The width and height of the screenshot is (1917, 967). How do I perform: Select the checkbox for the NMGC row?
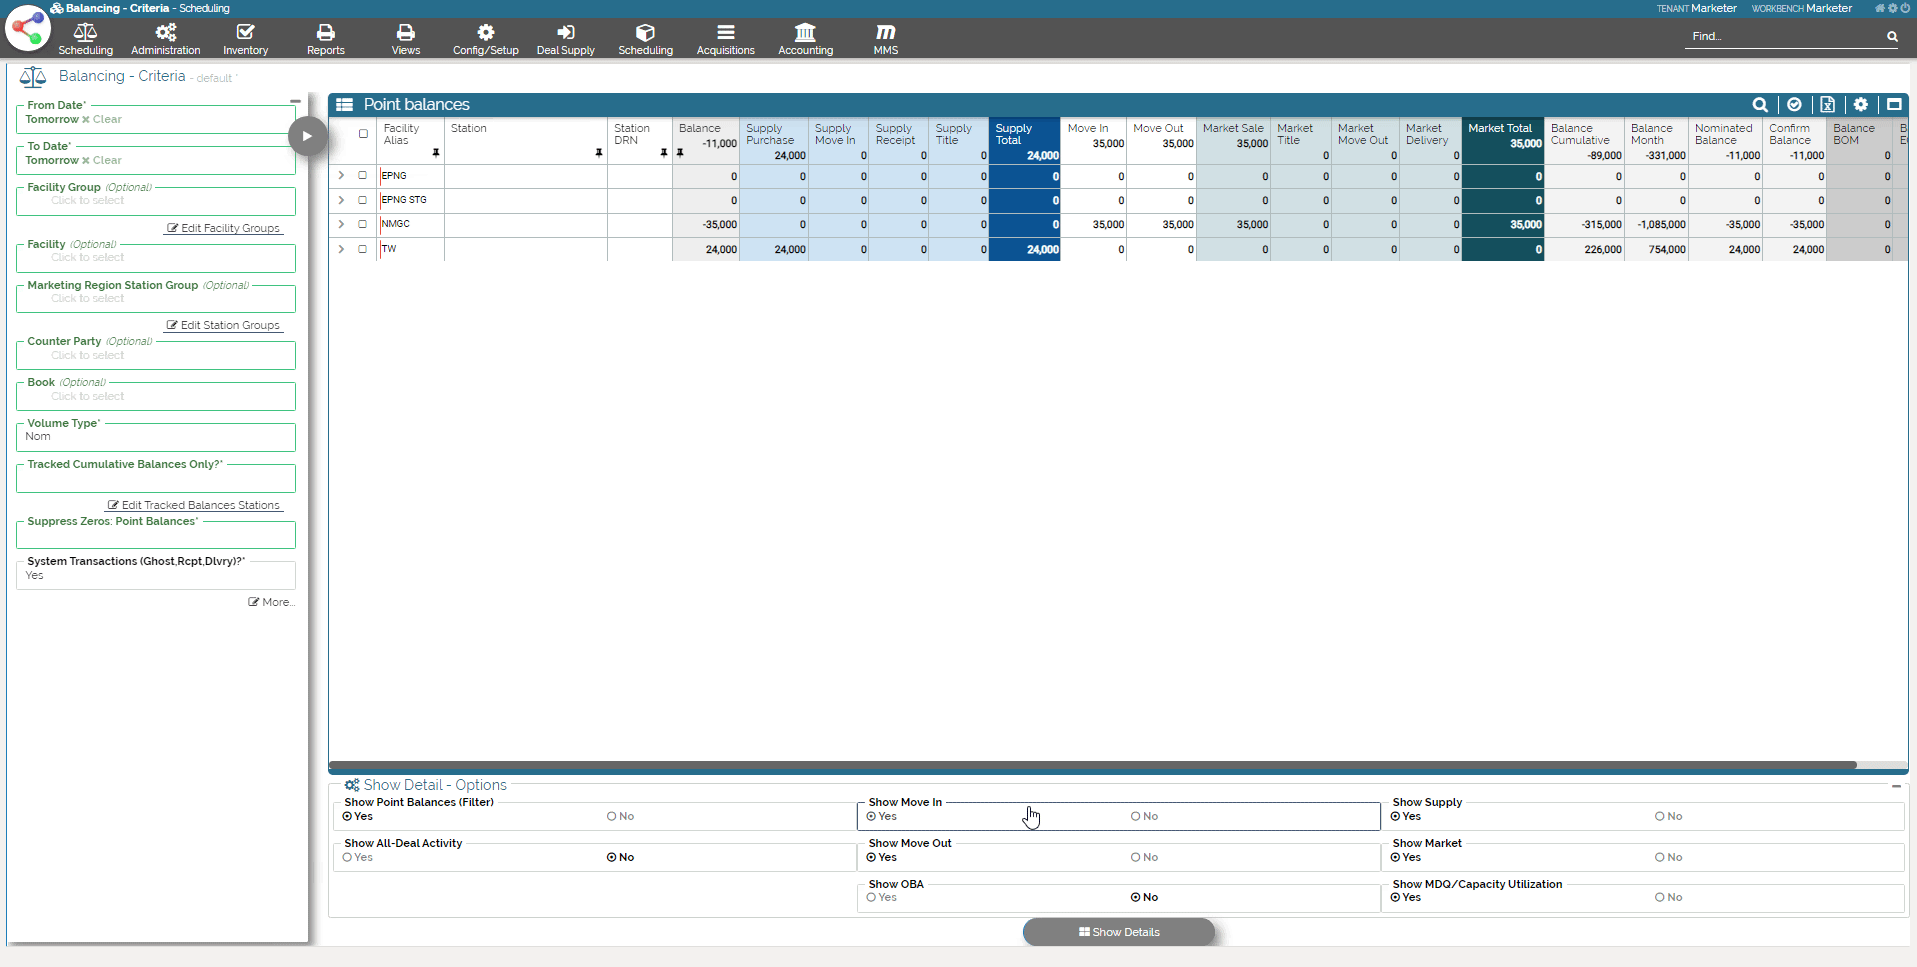click(x=363, y=225)
